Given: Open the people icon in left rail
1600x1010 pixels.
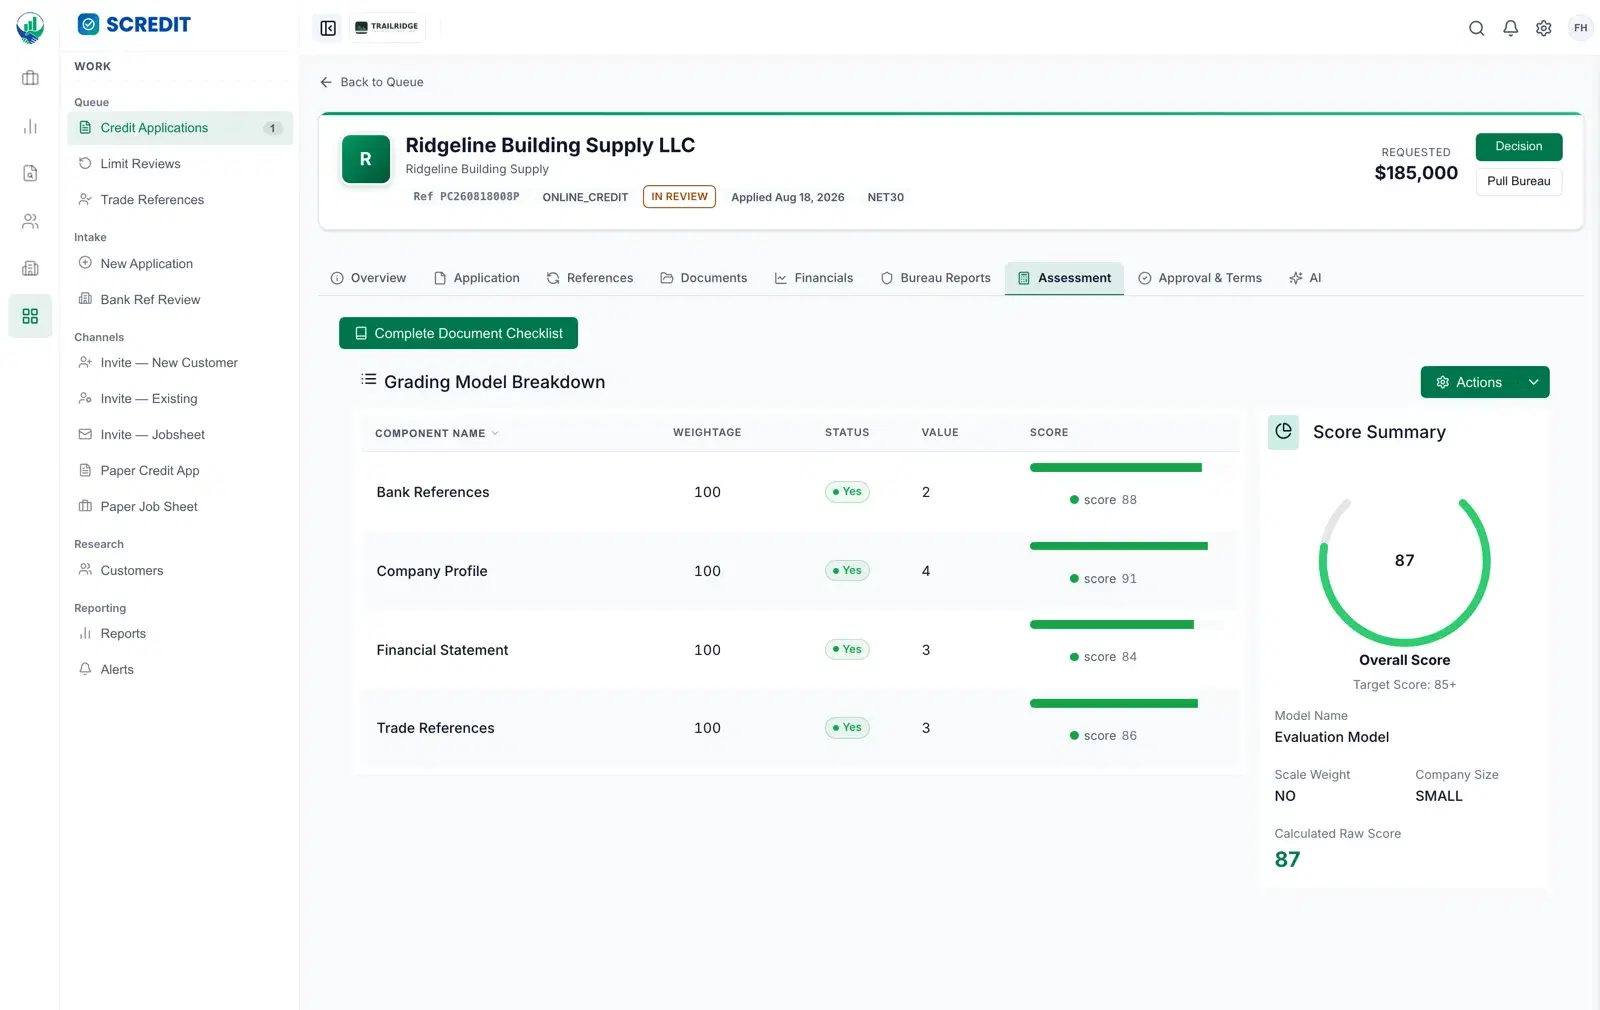Looking at the screenshot, I should coord(30,221).
